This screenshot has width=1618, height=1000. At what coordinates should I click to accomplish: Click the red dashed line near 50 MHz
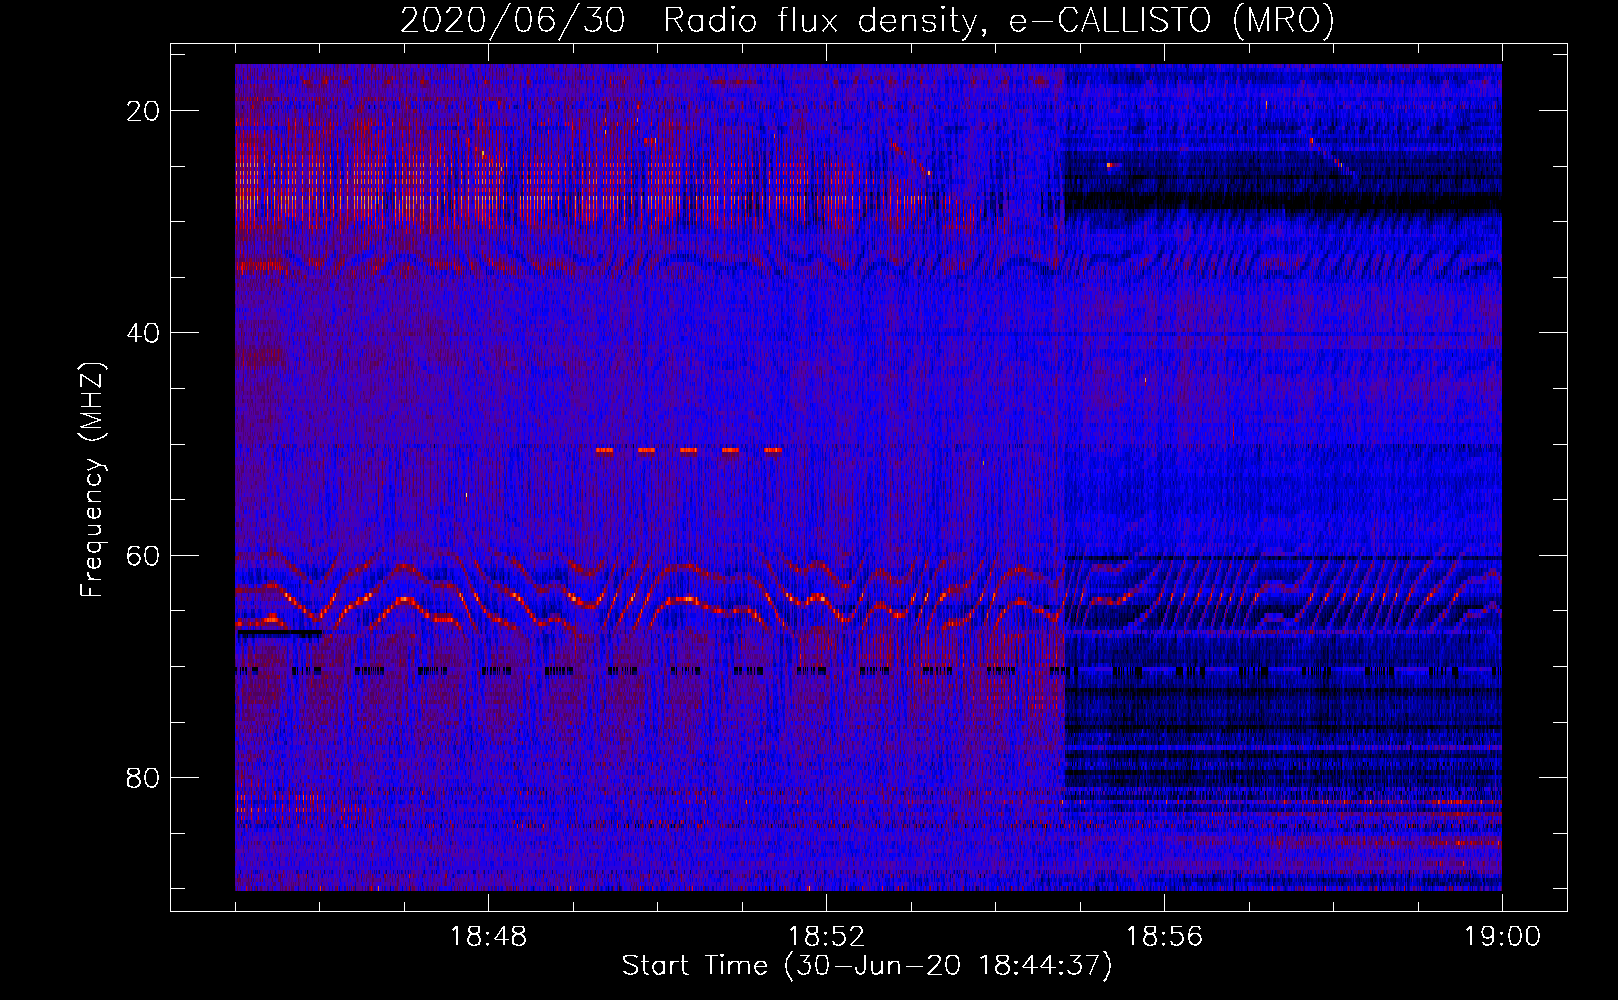click(688, 451)
